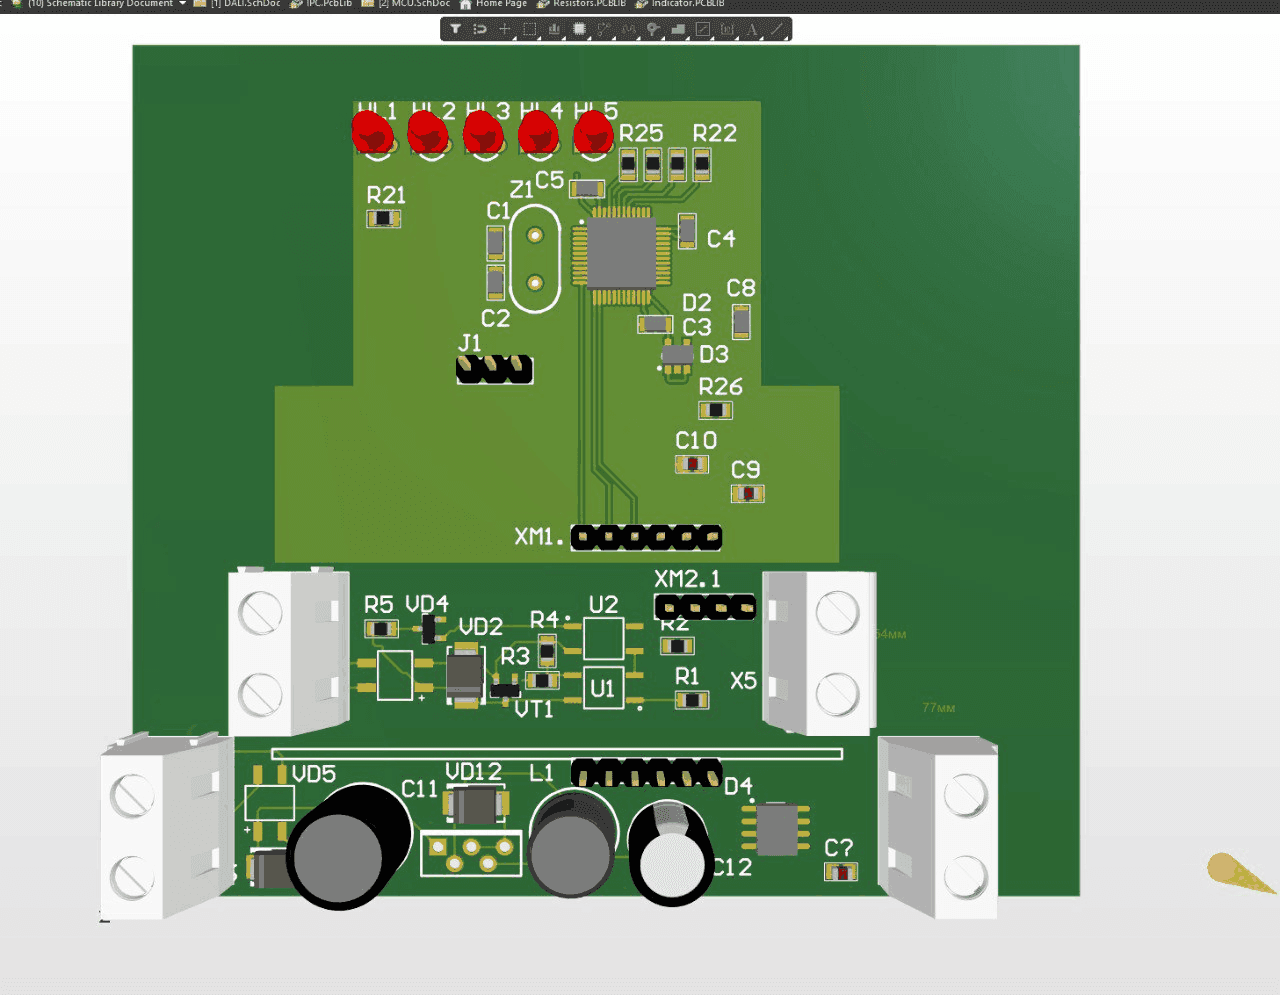Screen dimensions: 1280x995
Task: Click the square MCU chip on board
Action: [x=621, y=255]
